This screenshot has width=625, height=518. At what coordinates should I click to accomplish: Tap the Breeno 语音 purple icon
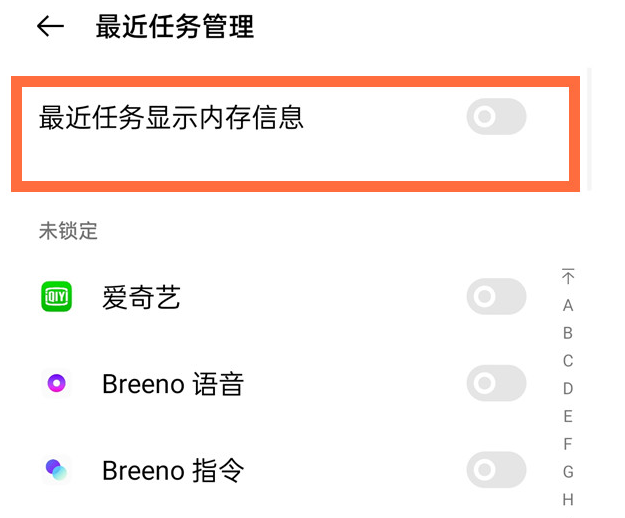click(x=57, y=383)
